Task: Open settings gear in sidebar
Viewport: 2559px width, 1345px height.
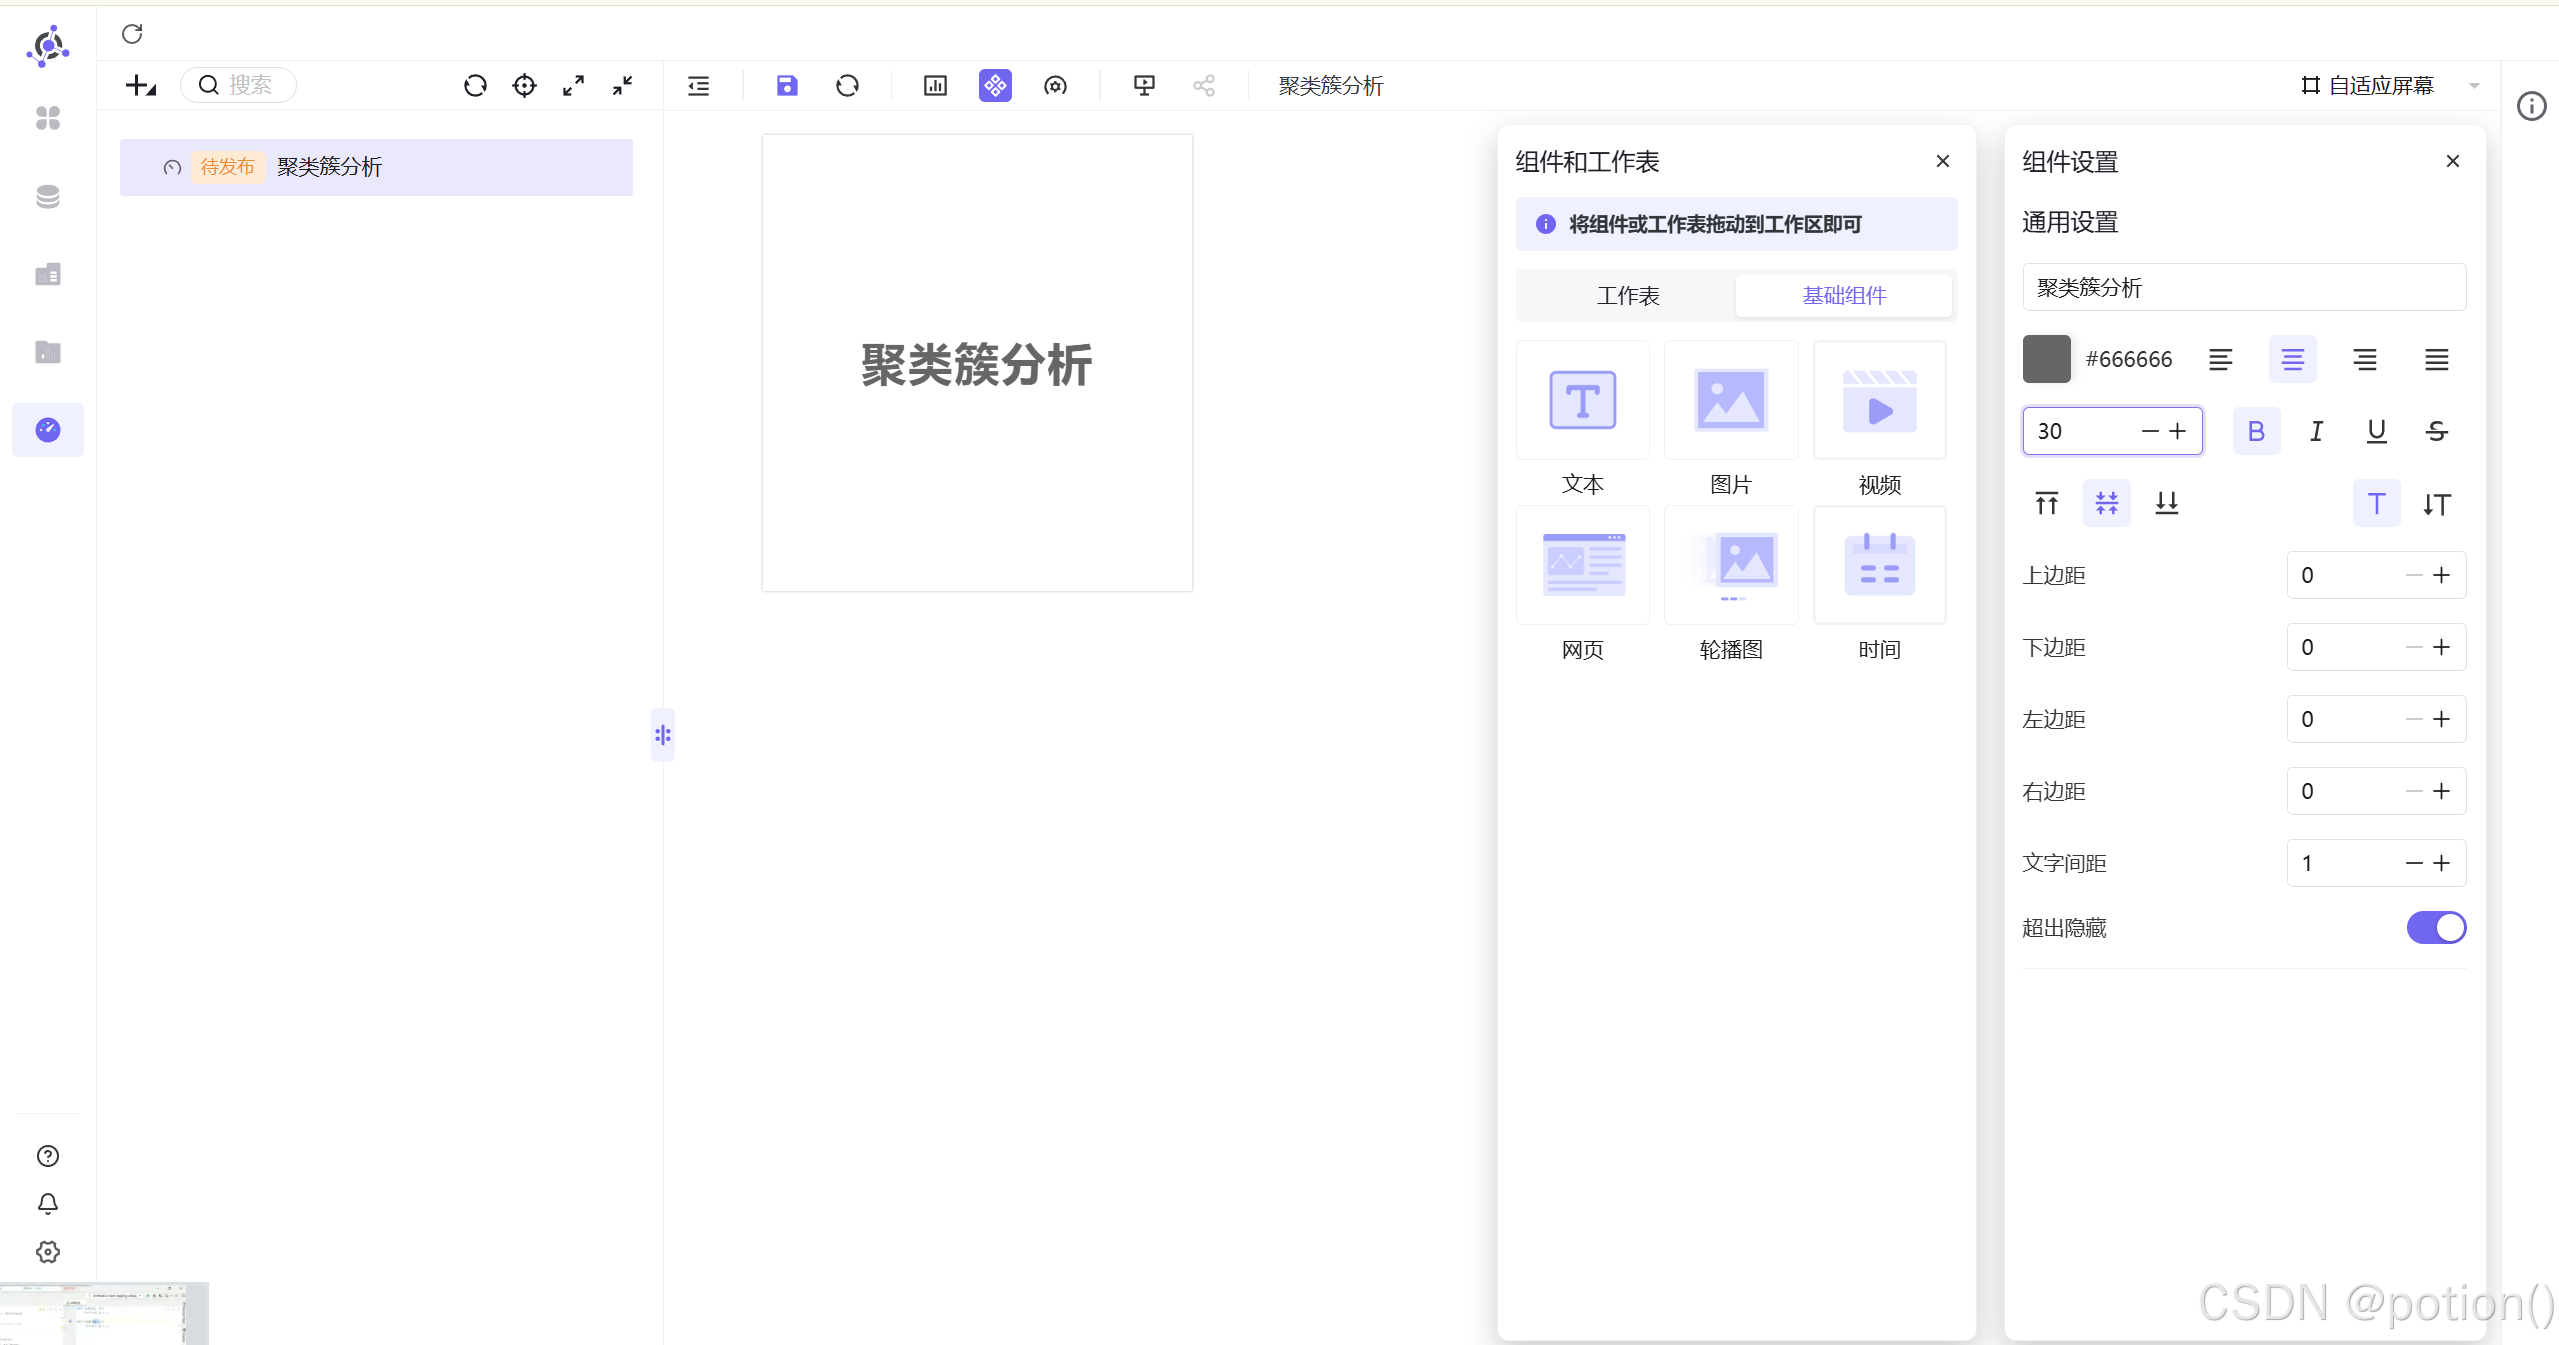Action: click(48, 1252)
